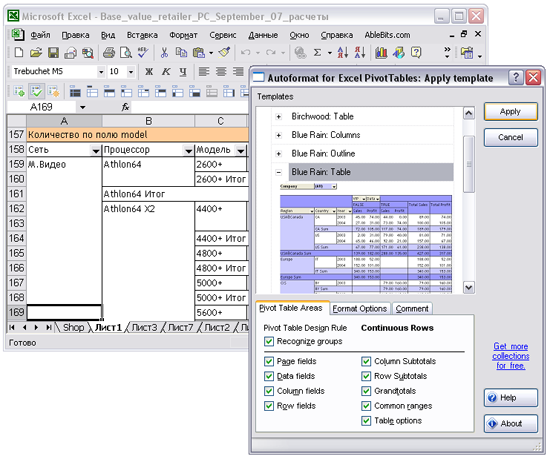Click the templates list scroll up arrow
The width and height of the screenshot is (550, 459).
(x=469, y=113)
